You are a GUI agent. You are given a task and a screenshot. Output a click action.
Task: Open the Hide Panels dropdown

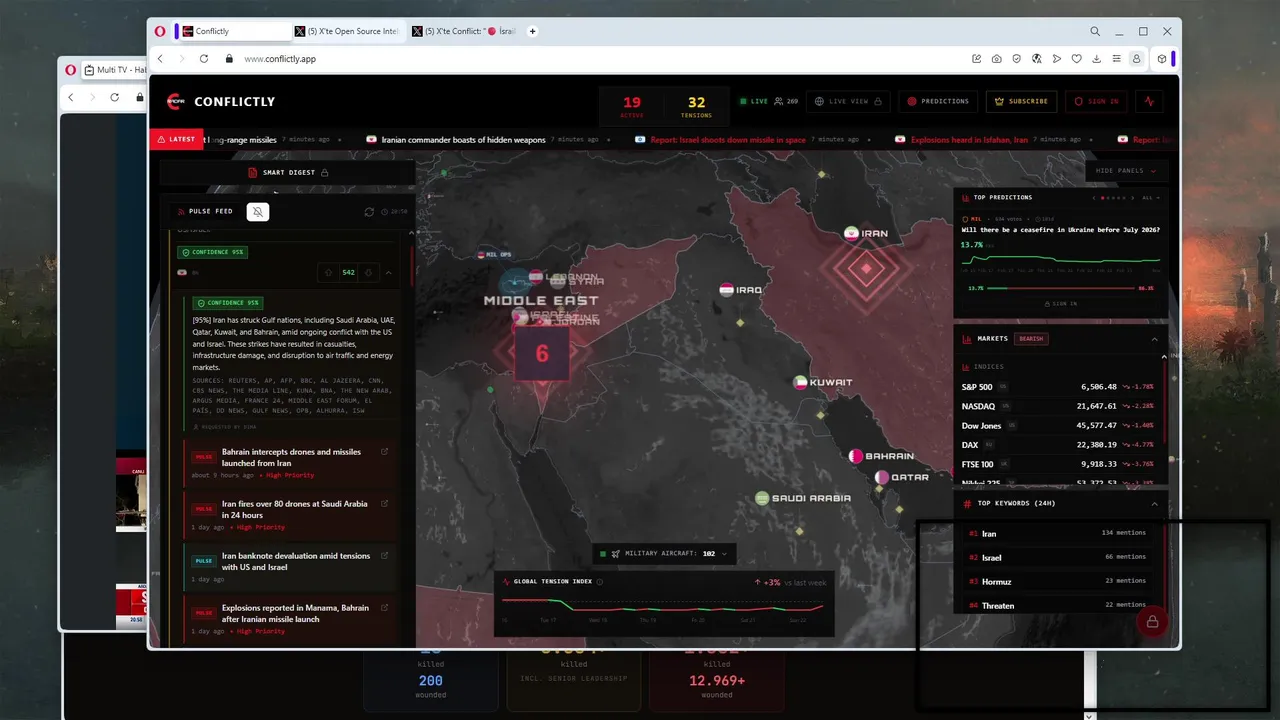click(x=1125, y=171)
